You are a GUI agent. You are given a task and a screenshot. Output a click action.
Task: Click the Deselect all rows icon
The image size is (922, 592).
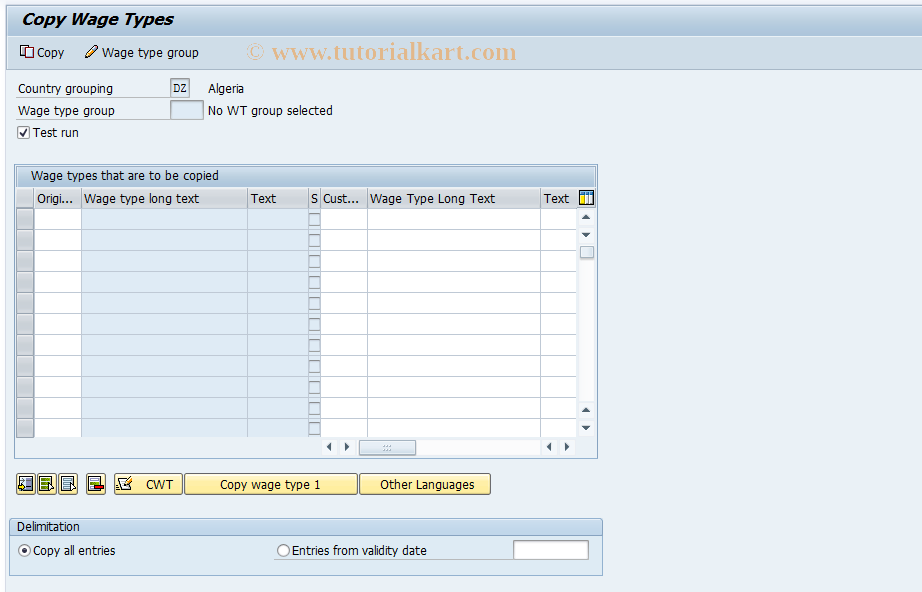pos(68,484)
